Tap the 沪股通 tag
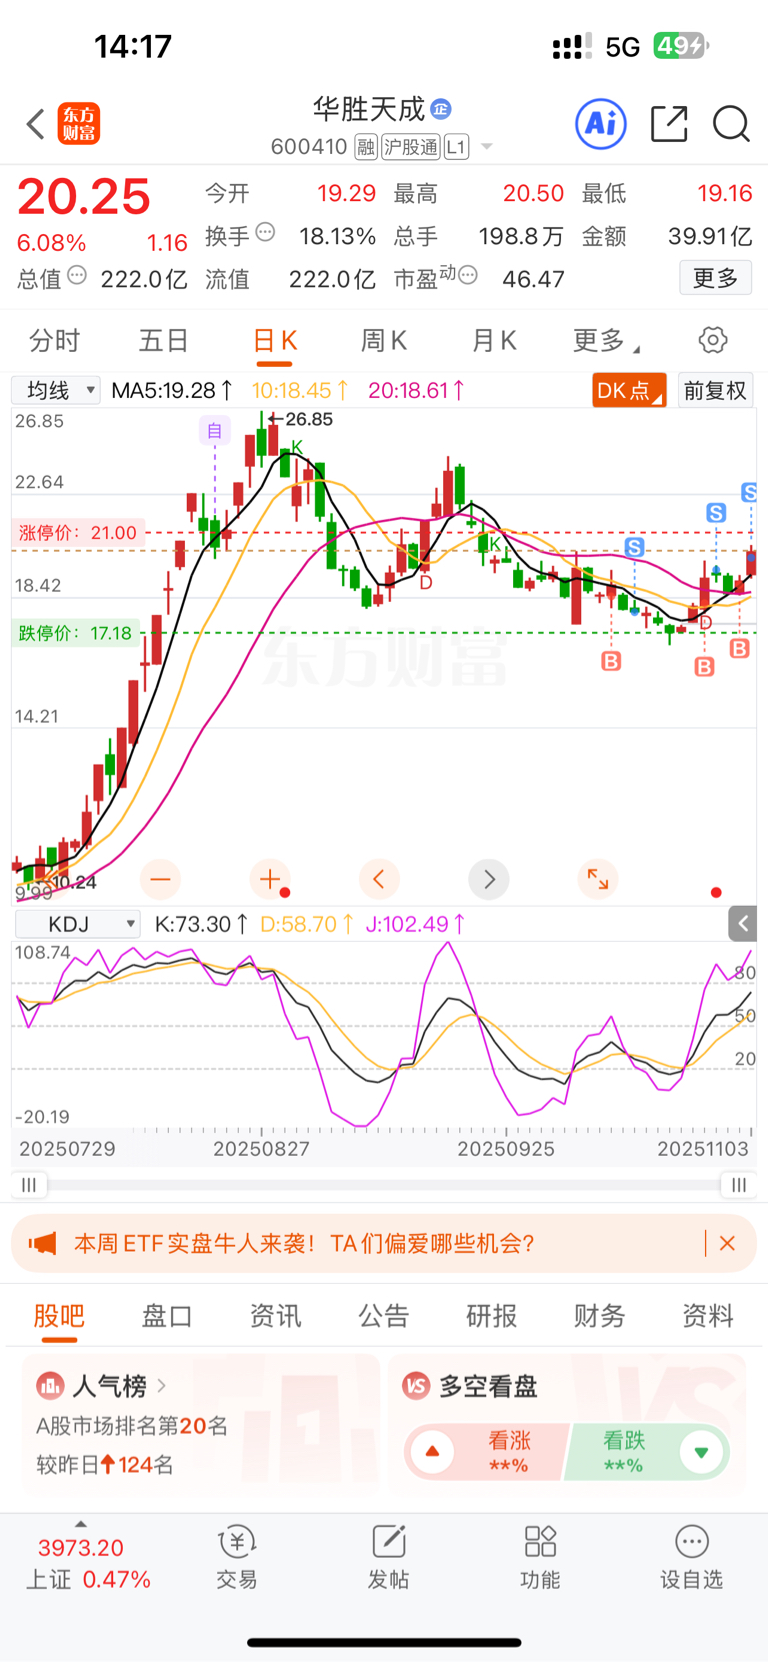Image resolution: width=768 pixels, height=1662 pixels. [x=411, y=147]
